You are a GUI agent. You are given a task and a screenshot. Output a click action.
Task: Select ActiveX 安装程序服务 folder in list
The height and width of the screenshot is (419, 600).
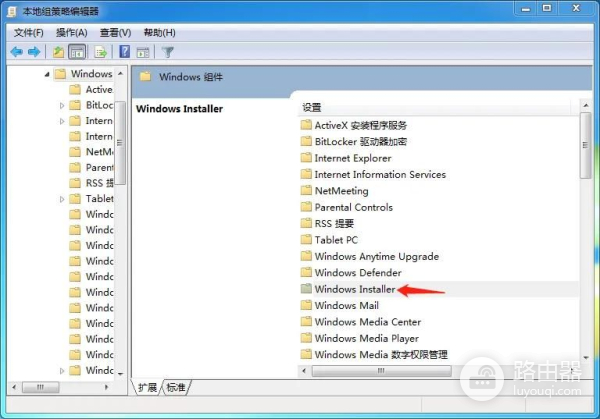click(x=354, y=125)
